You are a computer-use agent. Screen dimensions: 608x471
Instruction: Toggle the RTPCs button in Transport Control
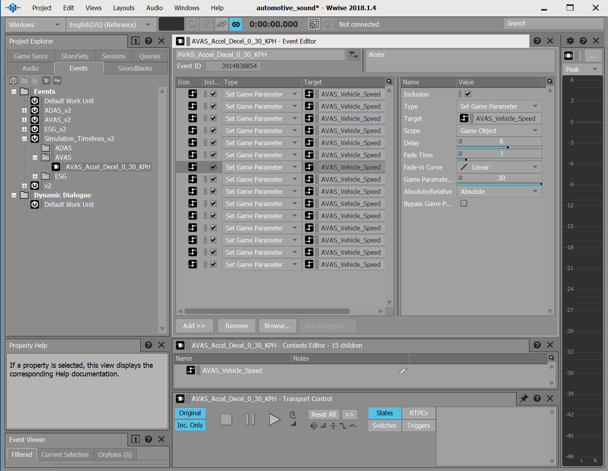coord(418,413)
